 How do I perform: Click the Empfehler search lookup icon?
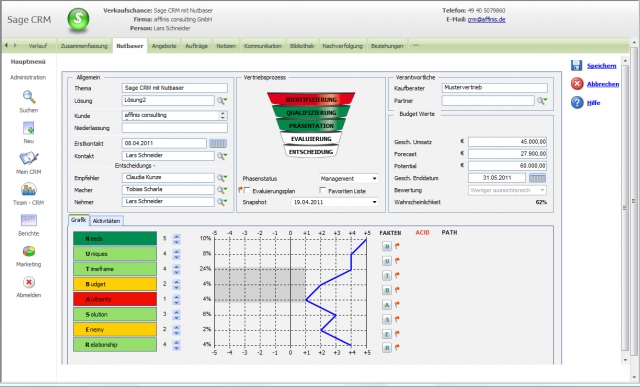click(x=222, y=178)
